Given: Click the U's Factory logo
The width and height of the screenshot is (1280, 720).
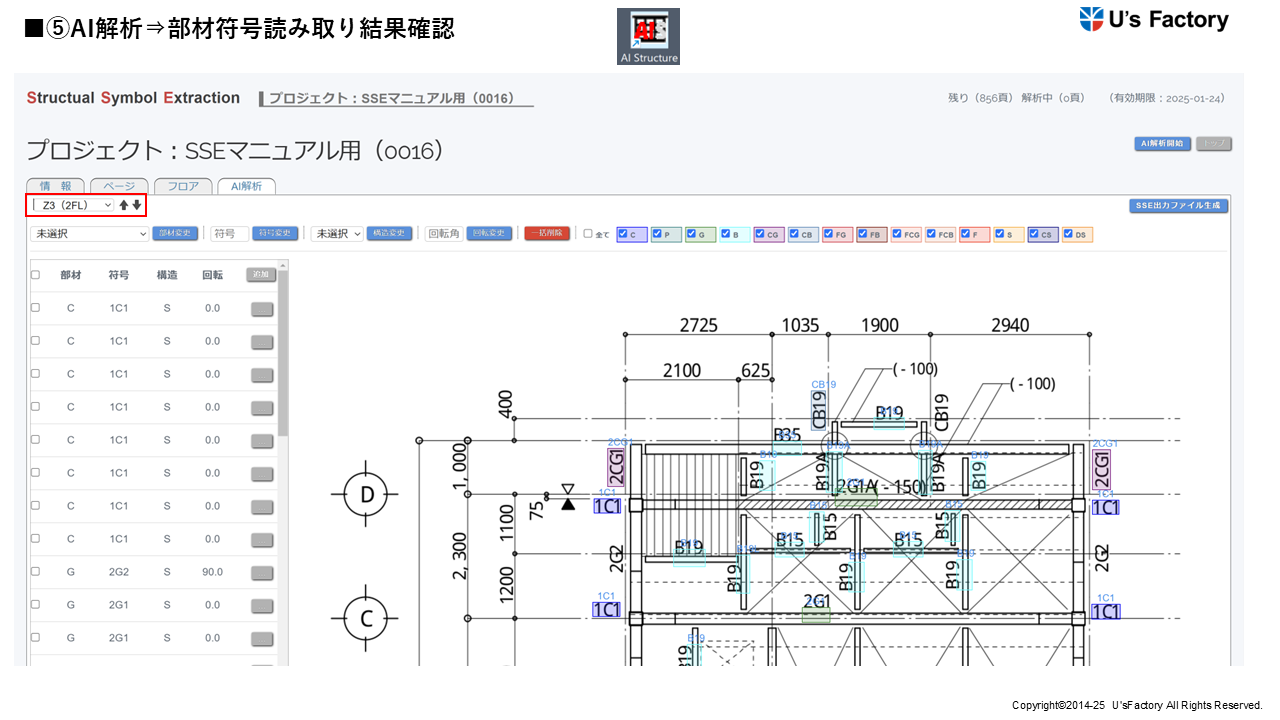Looking at the screenshot, I should [1153, 20].
